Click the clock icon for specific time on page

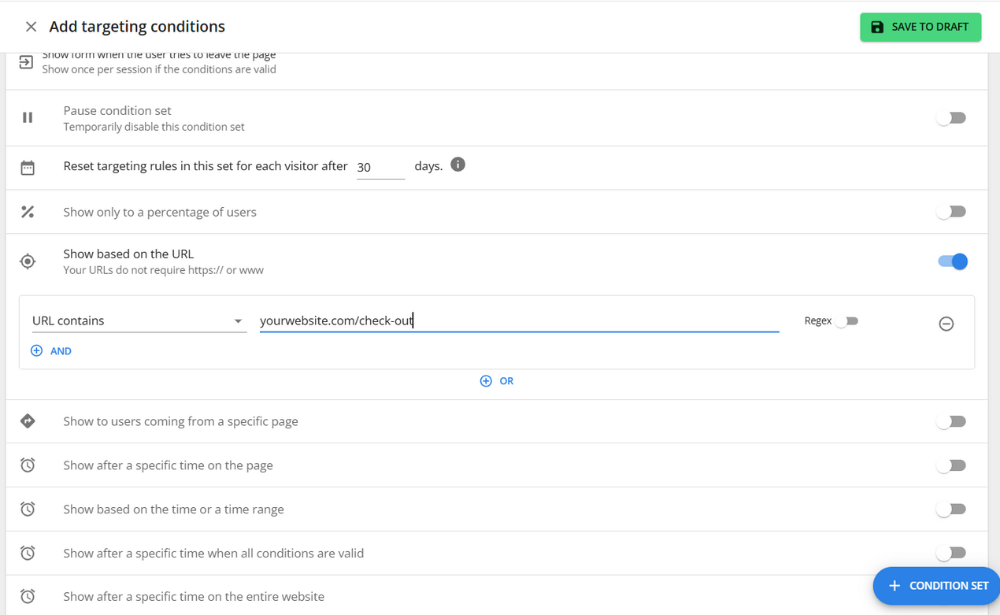(28, 465)
